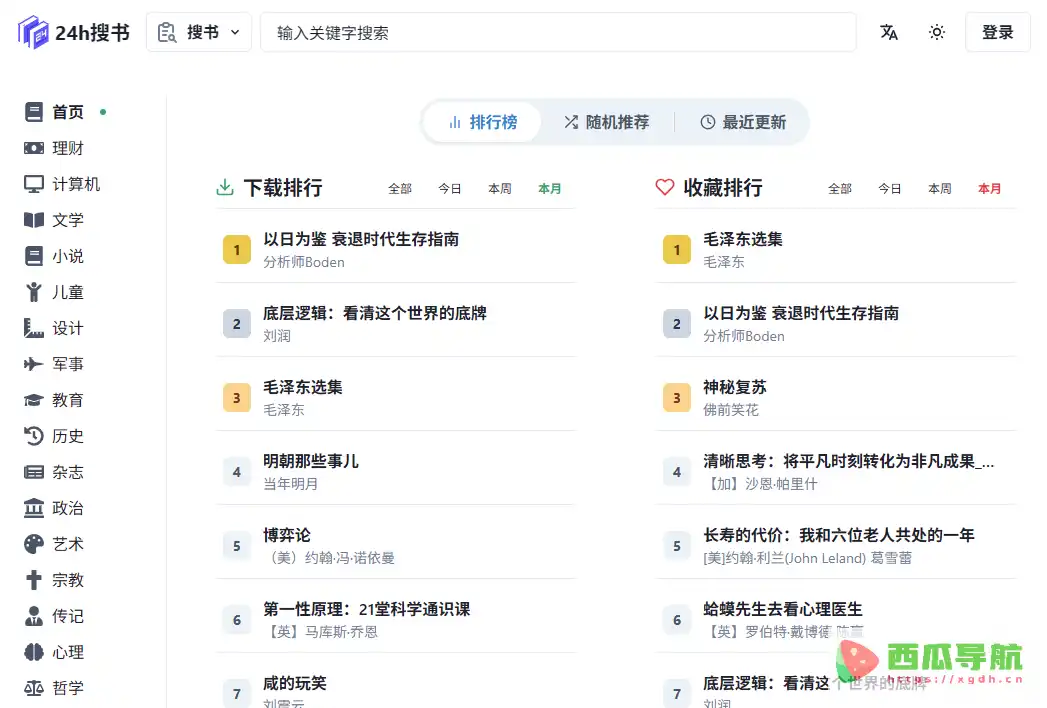Select the 传记 person icon category

point(33,616)
